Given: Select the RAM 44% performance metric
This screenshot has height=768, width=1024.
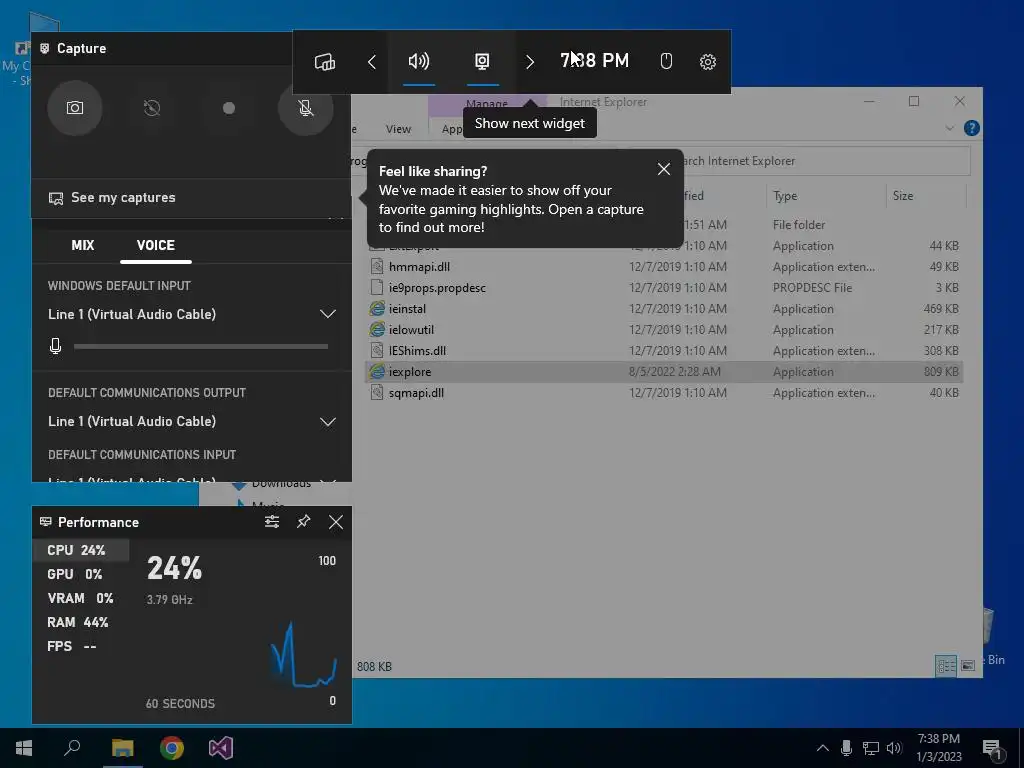Looking at the screenshot, I should 78,622.
